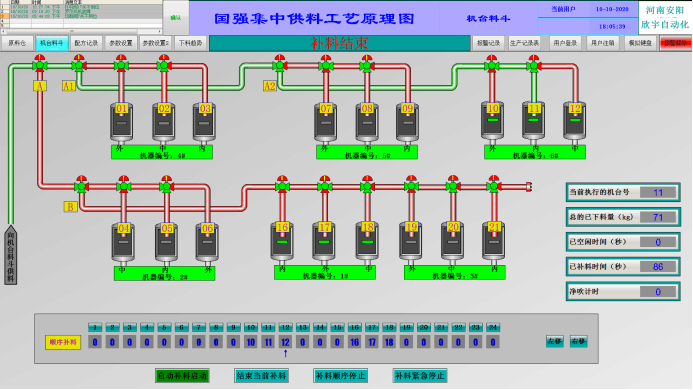Select hopper 02 icon
The width and height of the screenshot is (693, 390).
164,122
